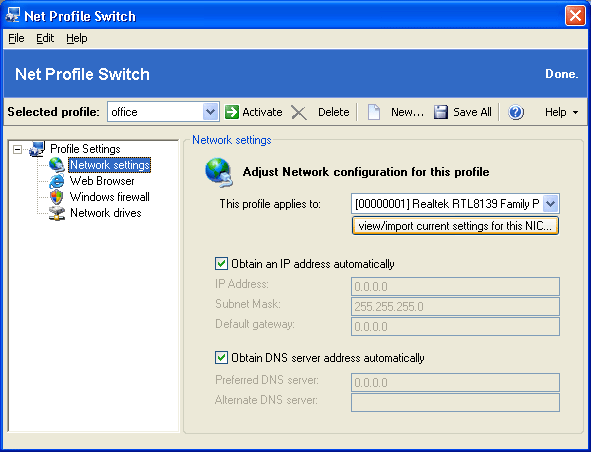Click the green Activate arrow icon
Image resolution: width=591 pixels, height=452 pixels.
231,112
